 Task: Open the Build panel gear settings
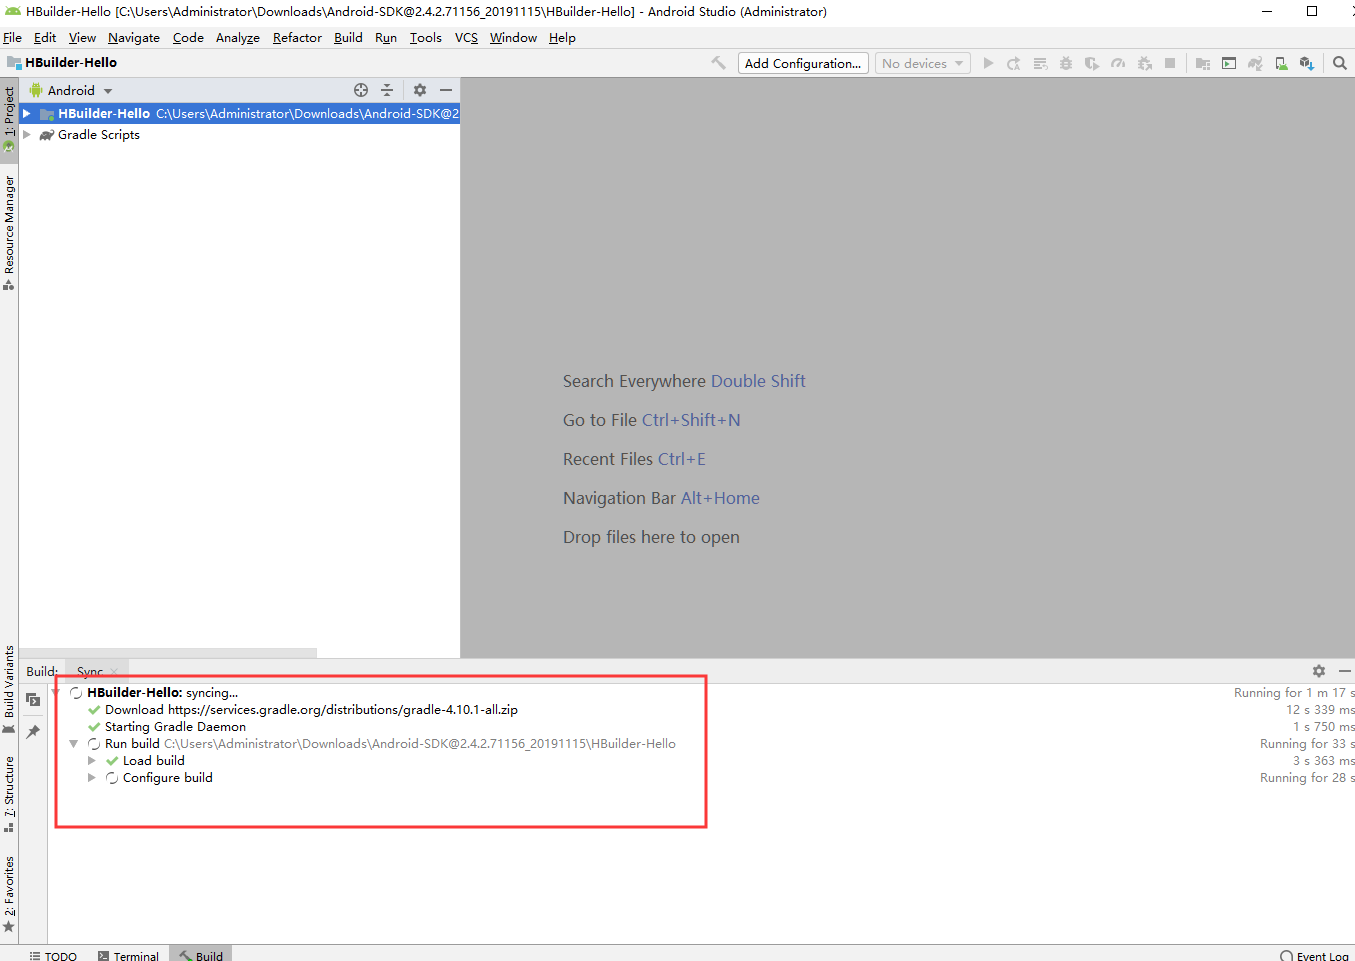tap(1319, 671)
